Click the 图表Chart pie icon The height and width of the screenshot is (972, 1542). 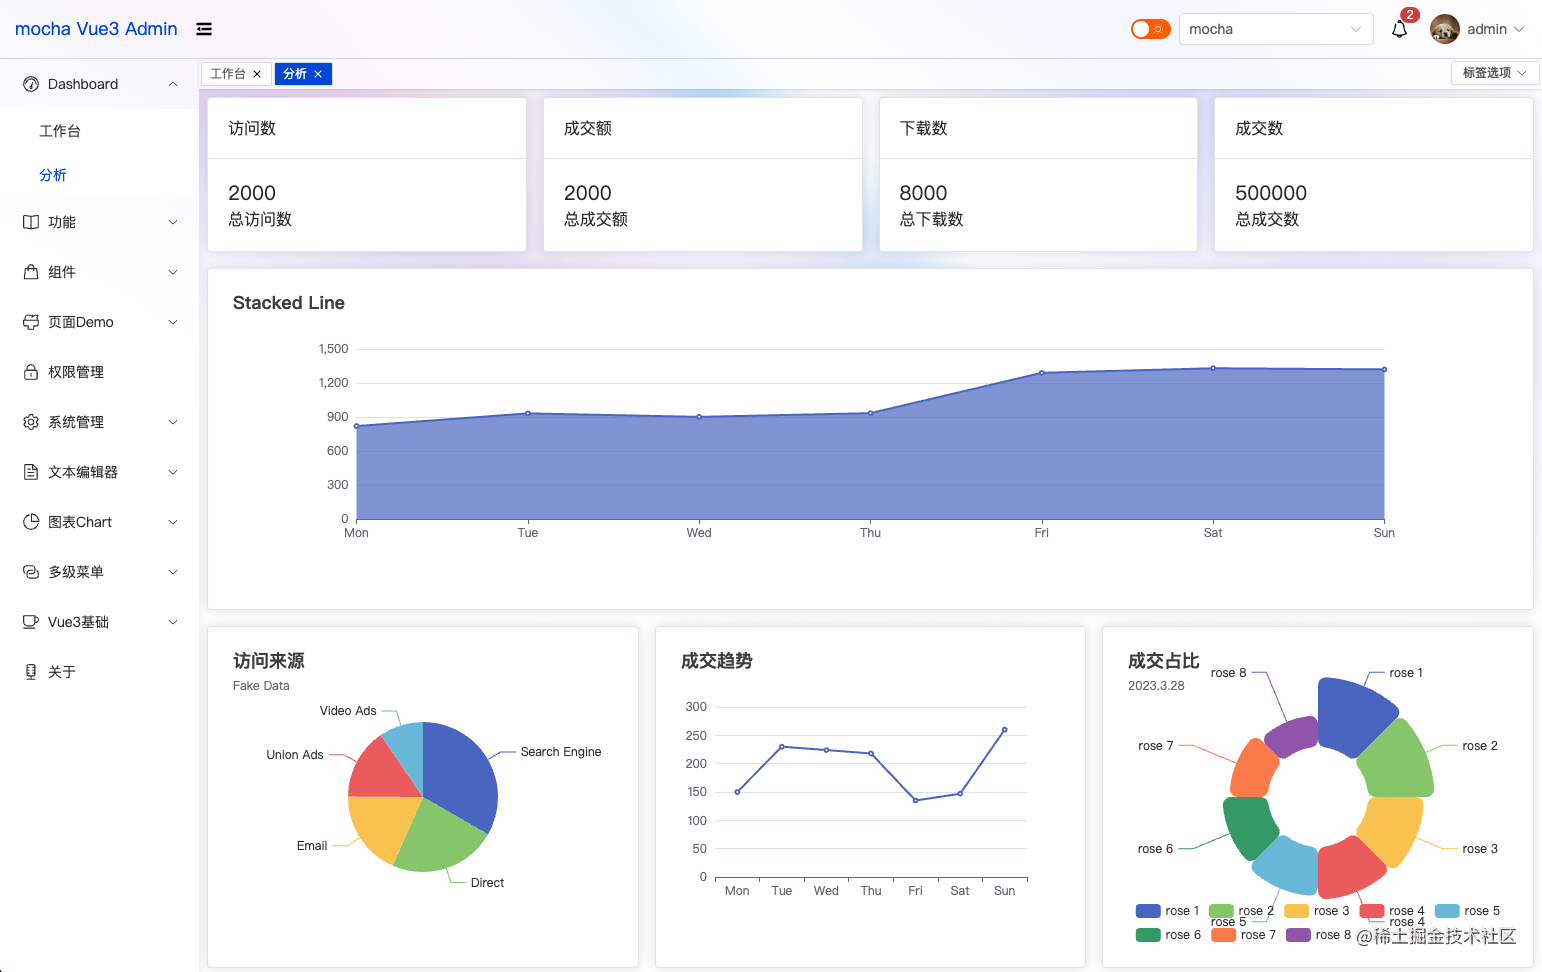[x=31, y=522]
